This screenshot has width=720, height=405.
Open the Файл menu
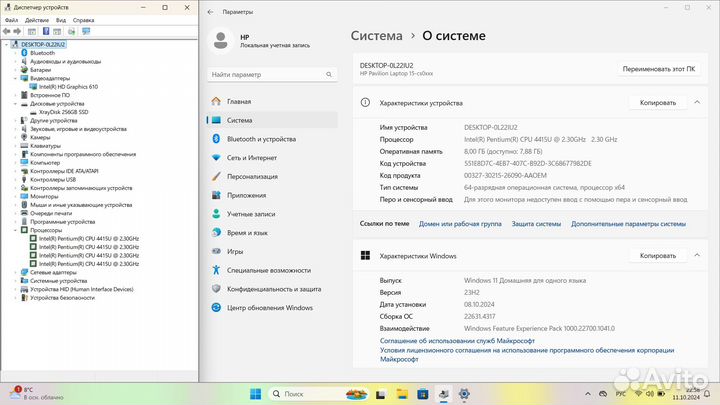pyautogui.click(x=11, y=20)
